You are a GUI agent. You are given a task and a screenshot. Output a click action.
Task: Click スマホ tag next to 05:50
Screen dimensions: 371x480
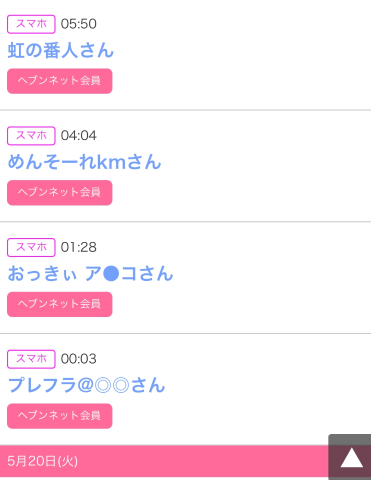coord(31,24)
